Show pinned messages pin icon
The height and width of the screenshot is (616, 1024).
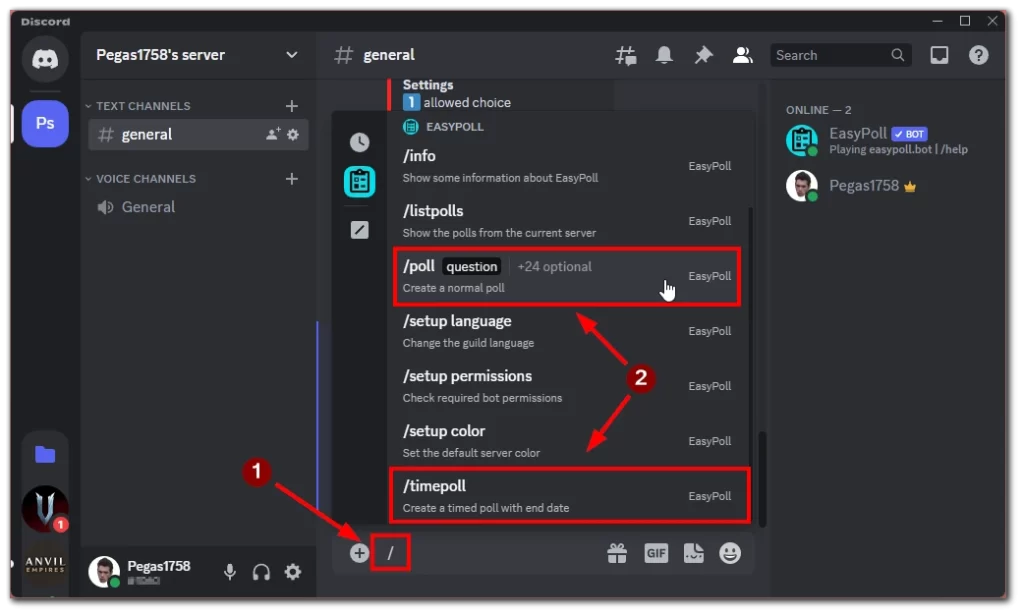click(703, 55)
